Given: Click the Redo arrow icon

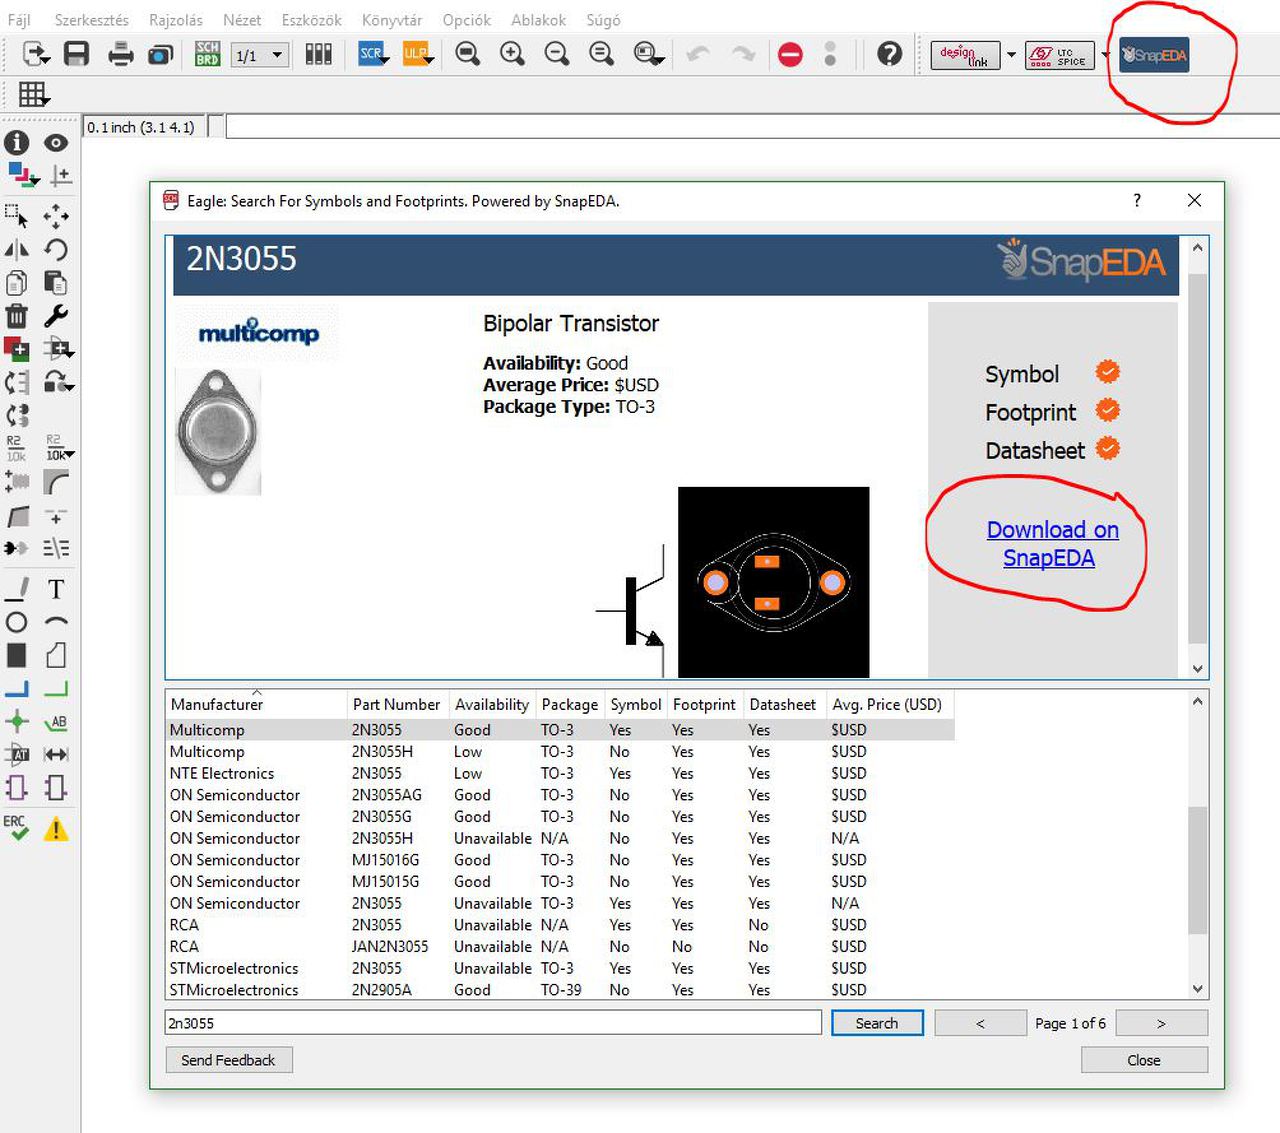Looking at the screenshot, I should pyautogui.click(x=743, y=54).
